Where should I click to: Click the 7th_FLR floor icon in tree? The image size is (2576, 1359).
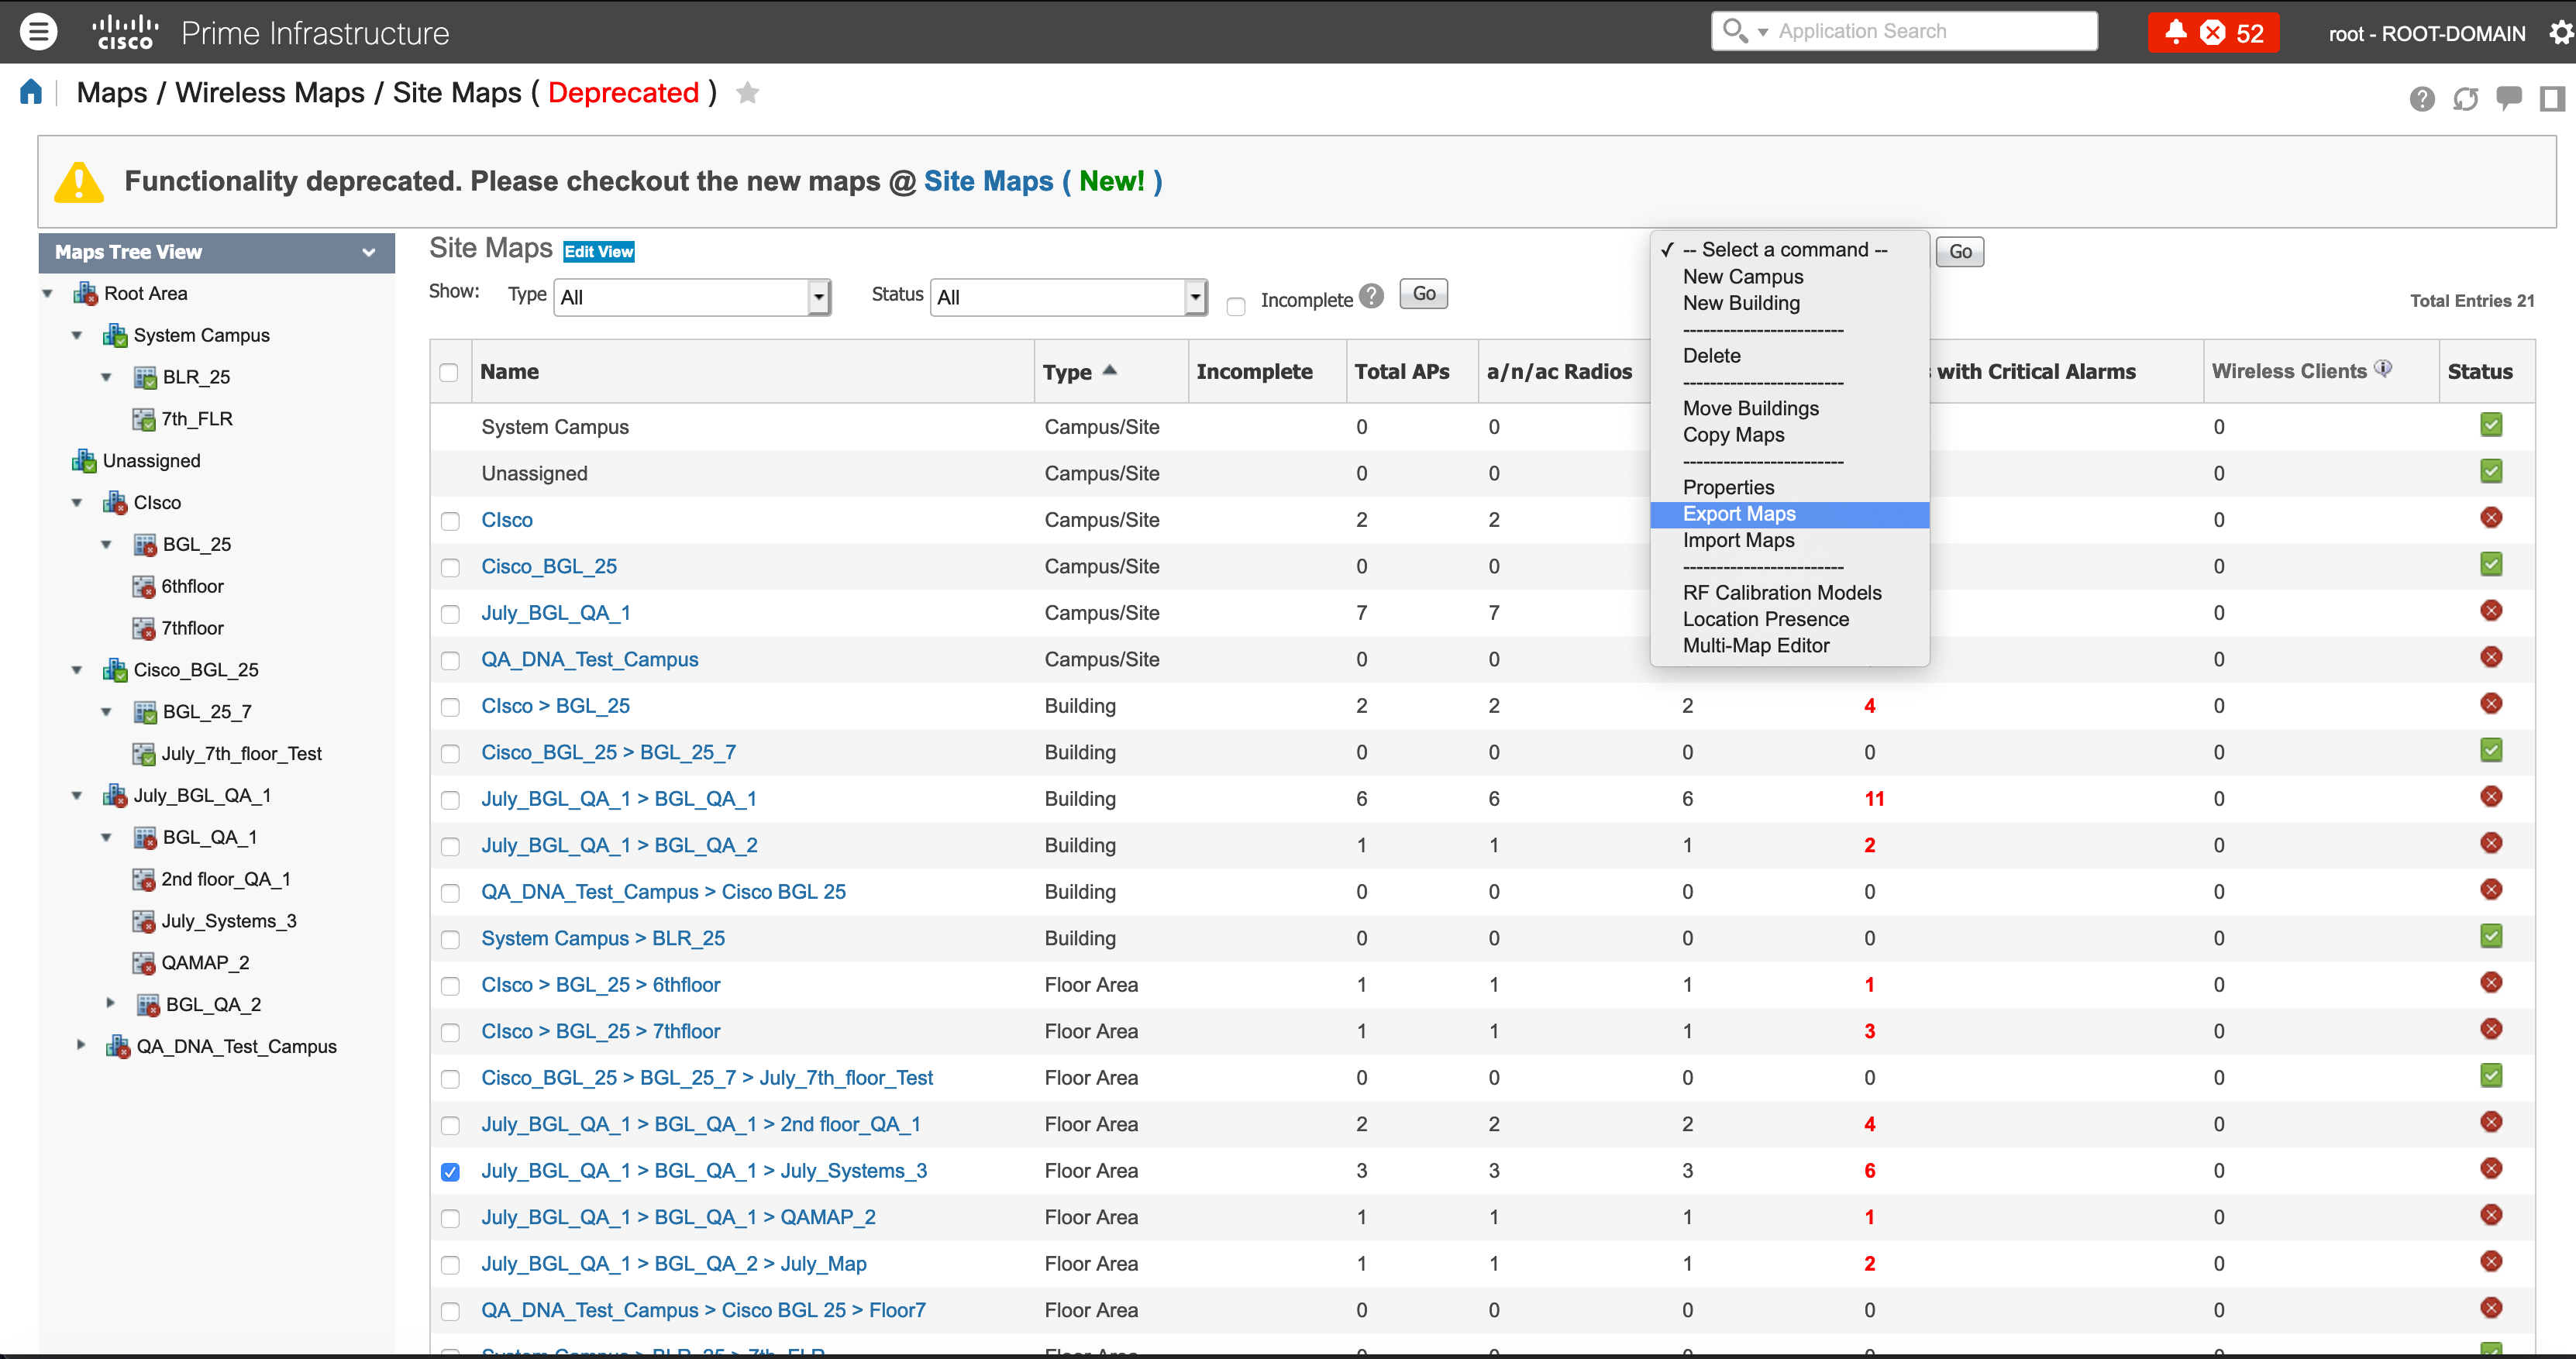click(144, 419)
